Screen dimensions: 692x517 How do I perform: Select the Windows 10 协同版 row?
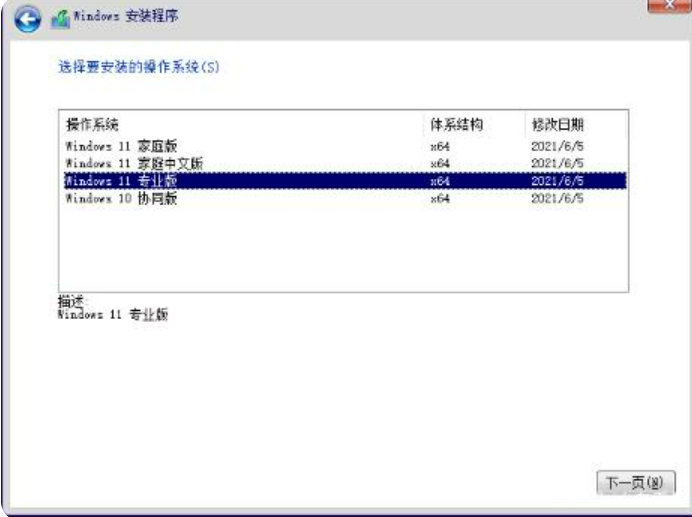coord(345,198)
